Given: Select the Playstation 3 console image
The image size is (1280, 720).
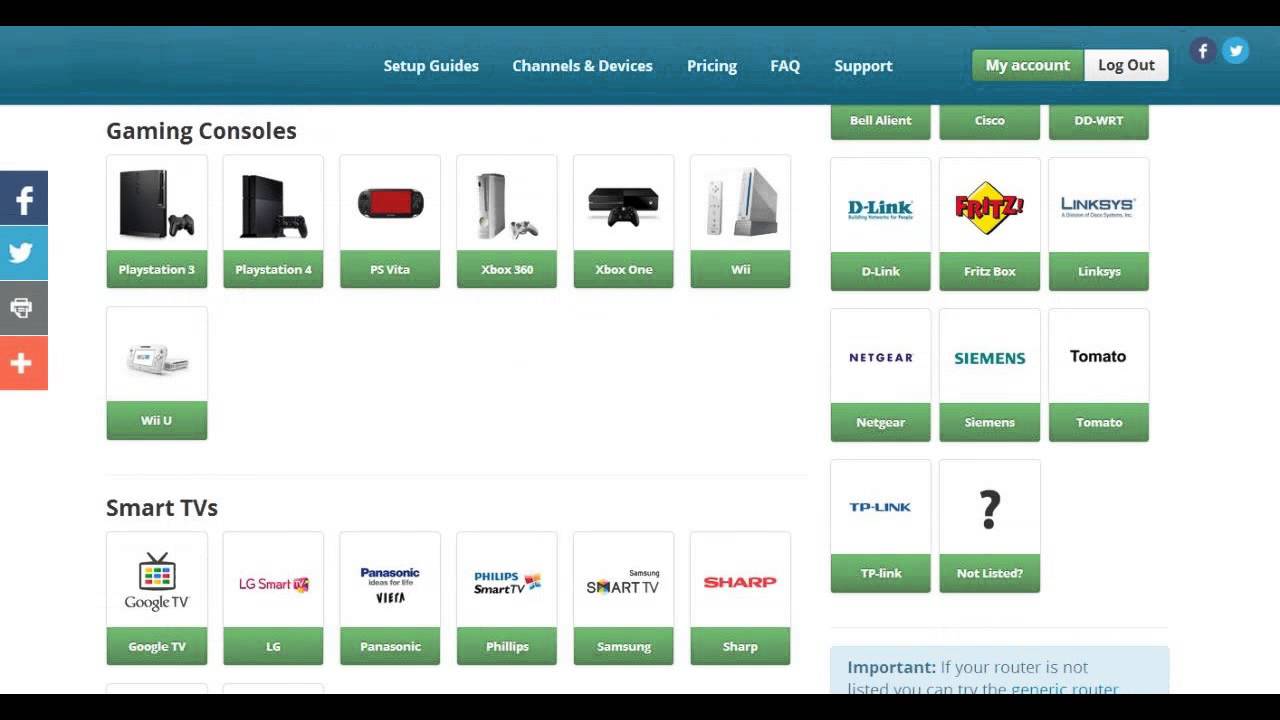Looking at the screenshot, I should (x=157, y=203).
